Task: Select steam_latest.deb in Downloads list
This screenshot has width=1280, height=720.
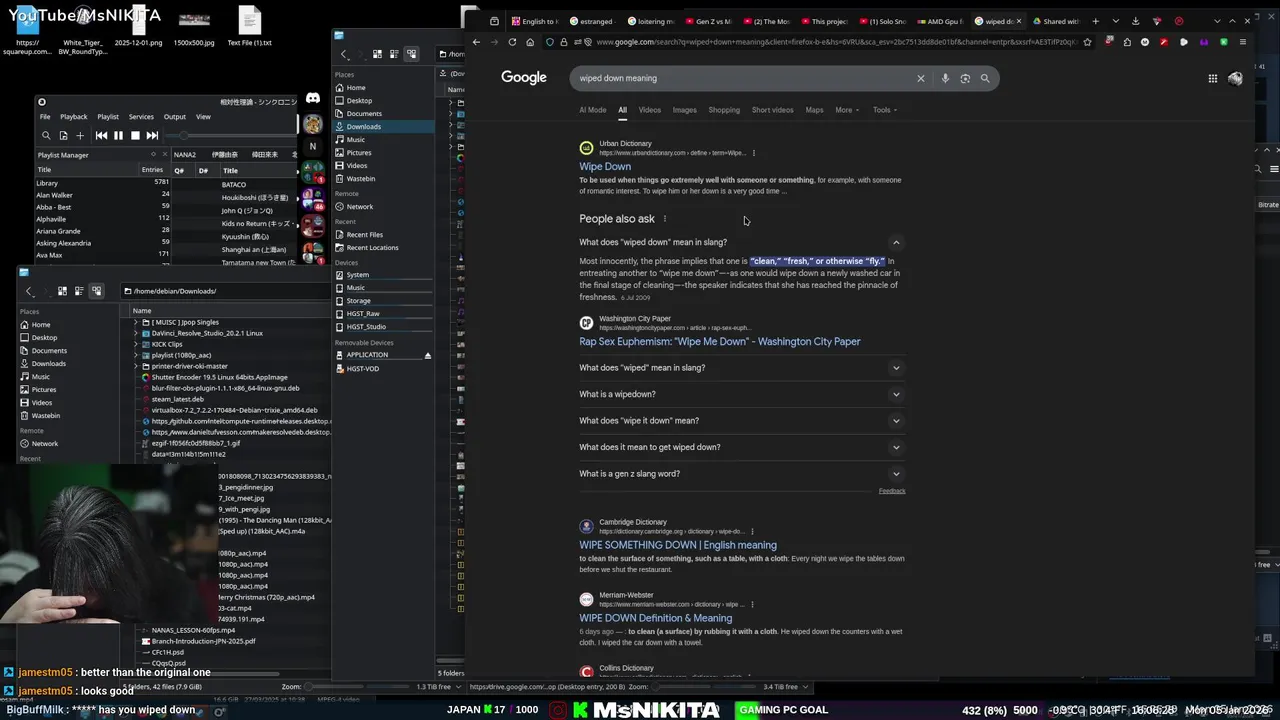Action: [x=177, y=399]
